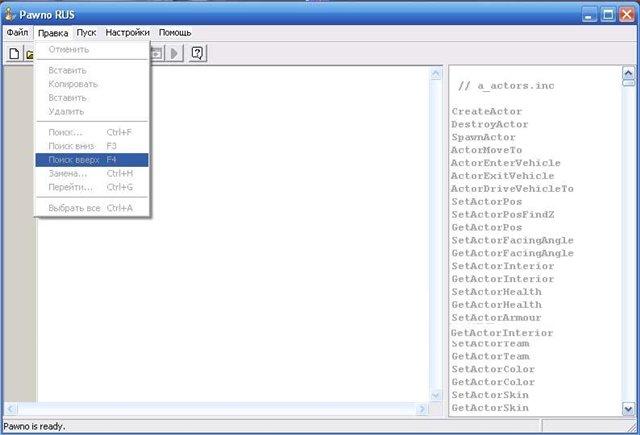Click the Open folder toolbar icon
Image resolution: width=640 pixels, height=435 pixels.
[29, 53]
